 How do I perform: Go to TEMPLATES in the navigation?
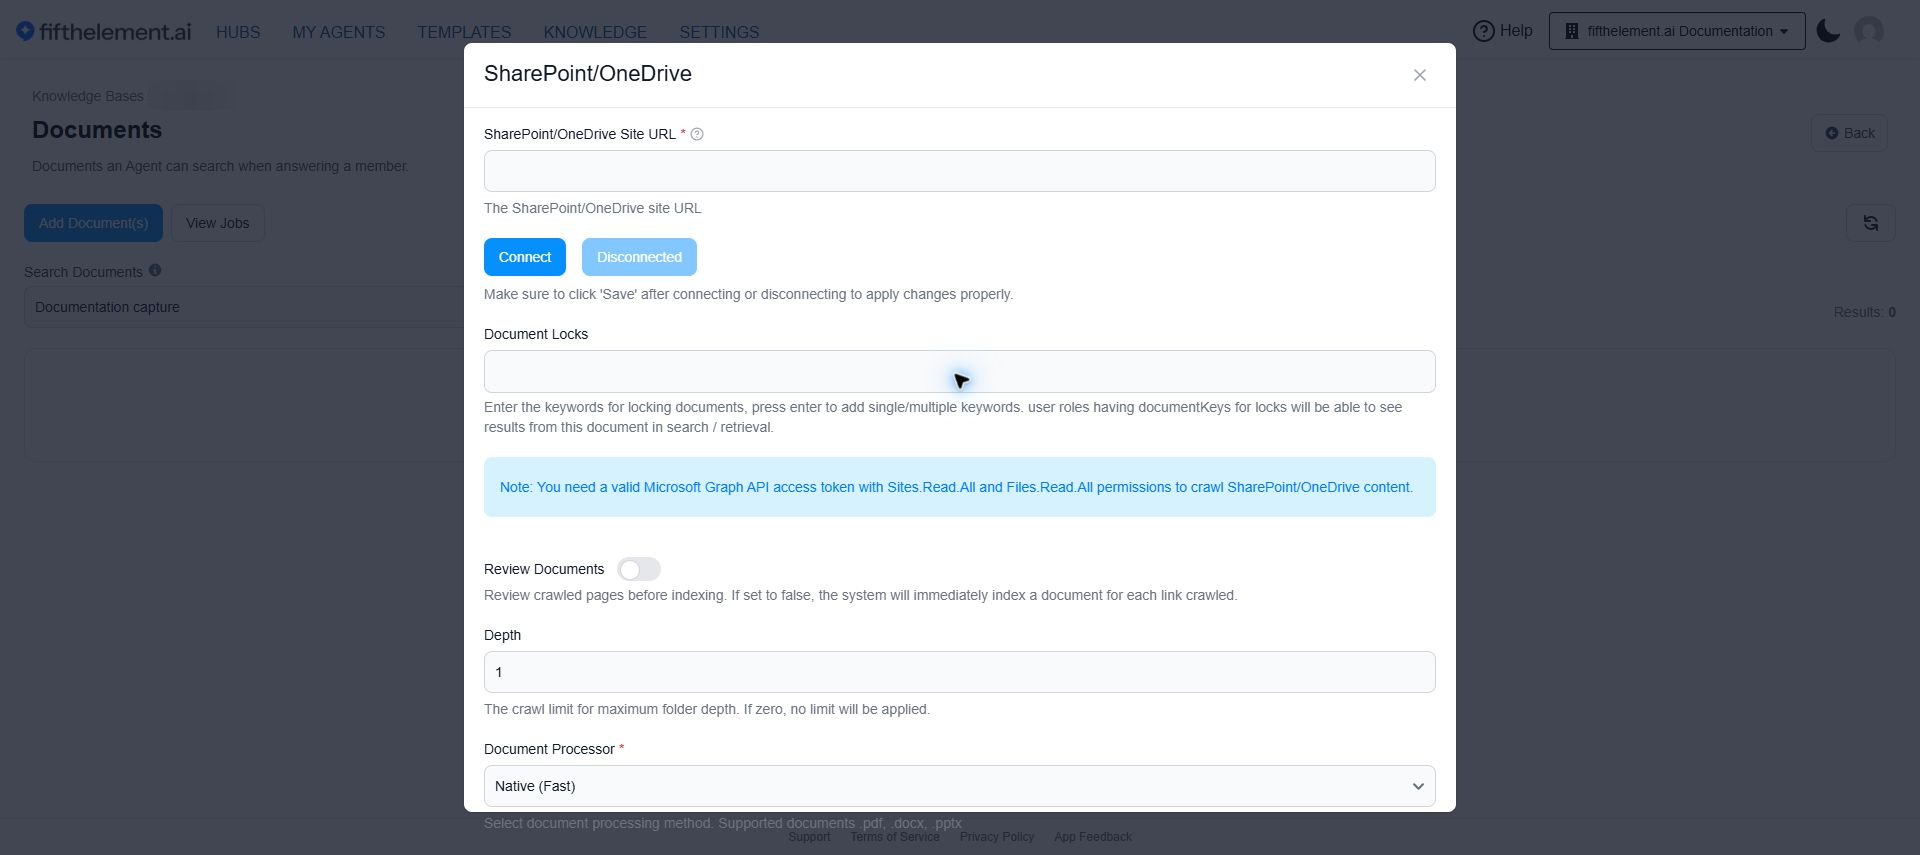464,32
